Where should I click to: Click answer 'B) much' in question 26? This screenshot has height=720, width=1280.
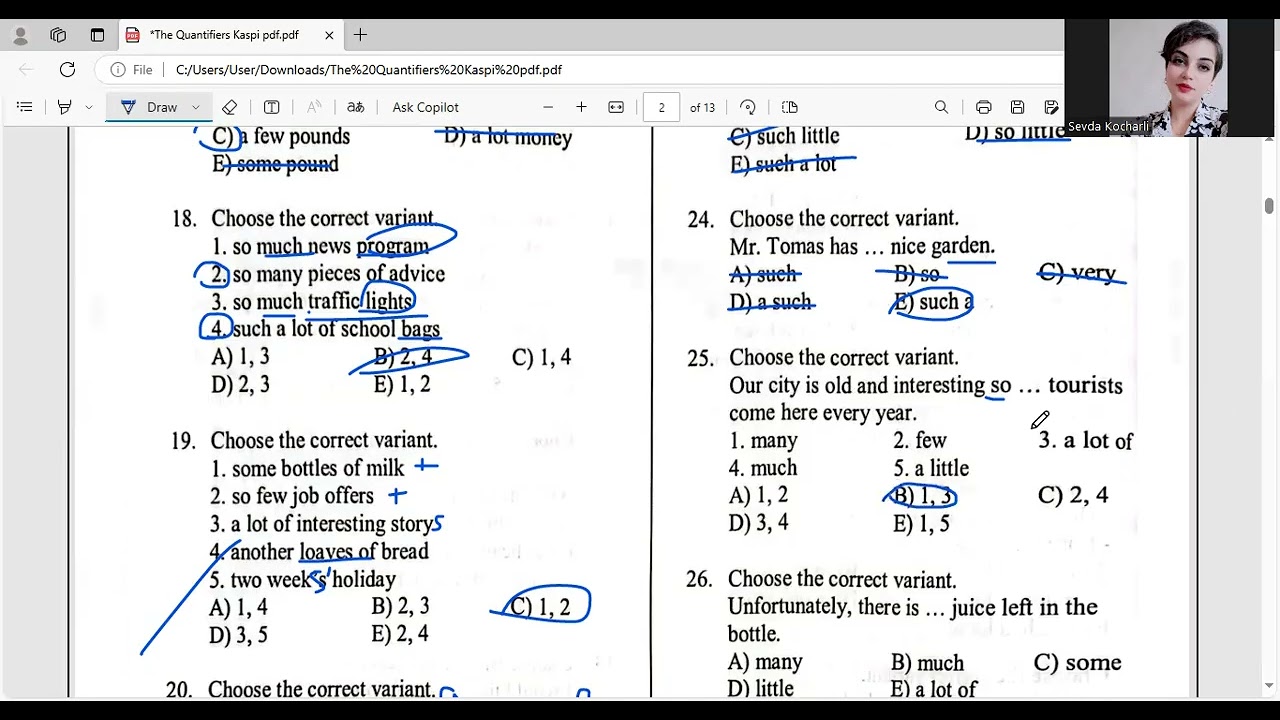[x=928, y=662]
